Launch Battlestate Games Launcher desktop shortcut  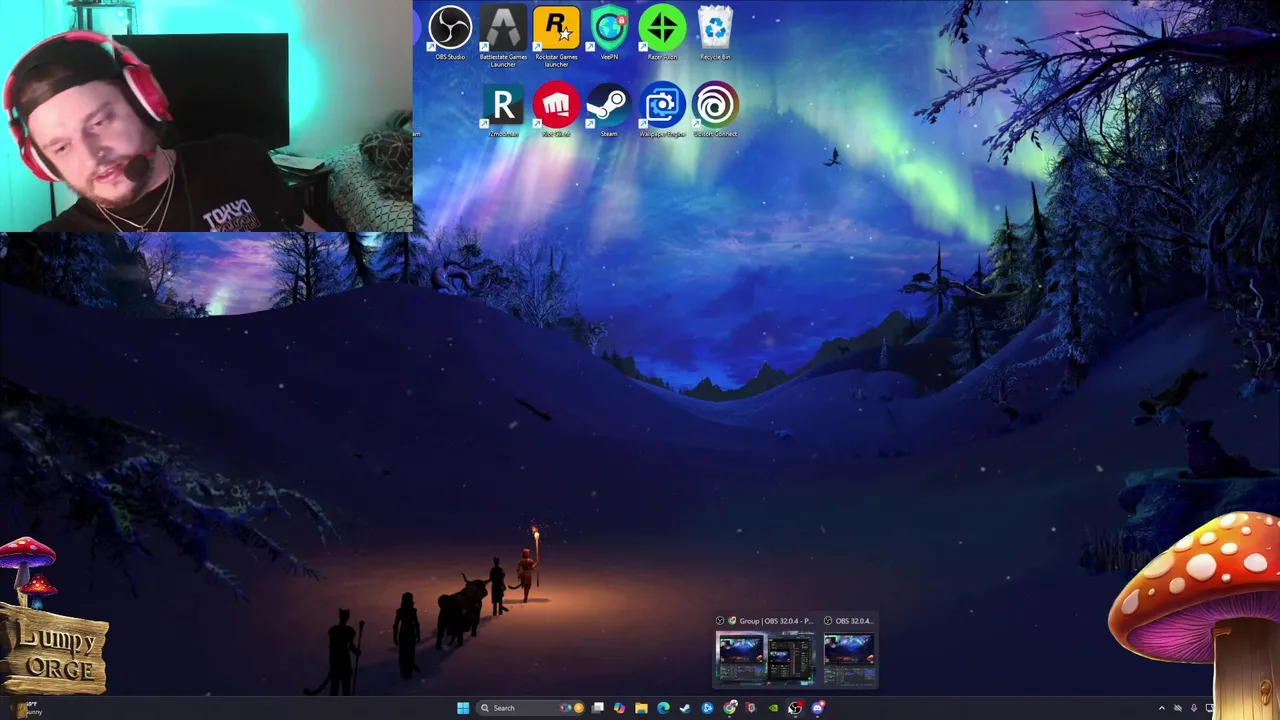coord(503,36)
